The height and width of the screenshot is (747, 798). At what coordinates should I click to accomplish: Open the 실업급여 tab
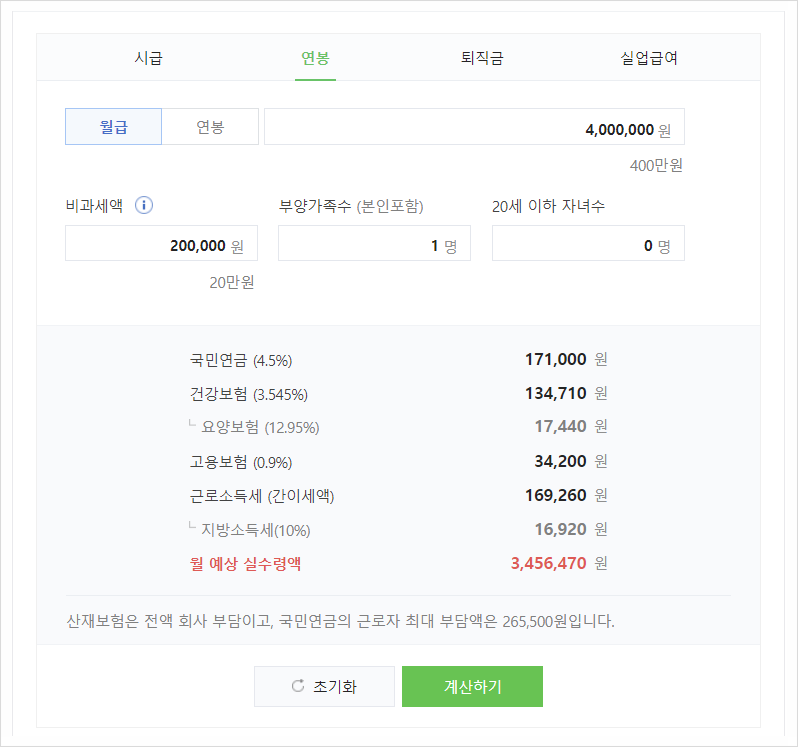[x=649, y=58]
